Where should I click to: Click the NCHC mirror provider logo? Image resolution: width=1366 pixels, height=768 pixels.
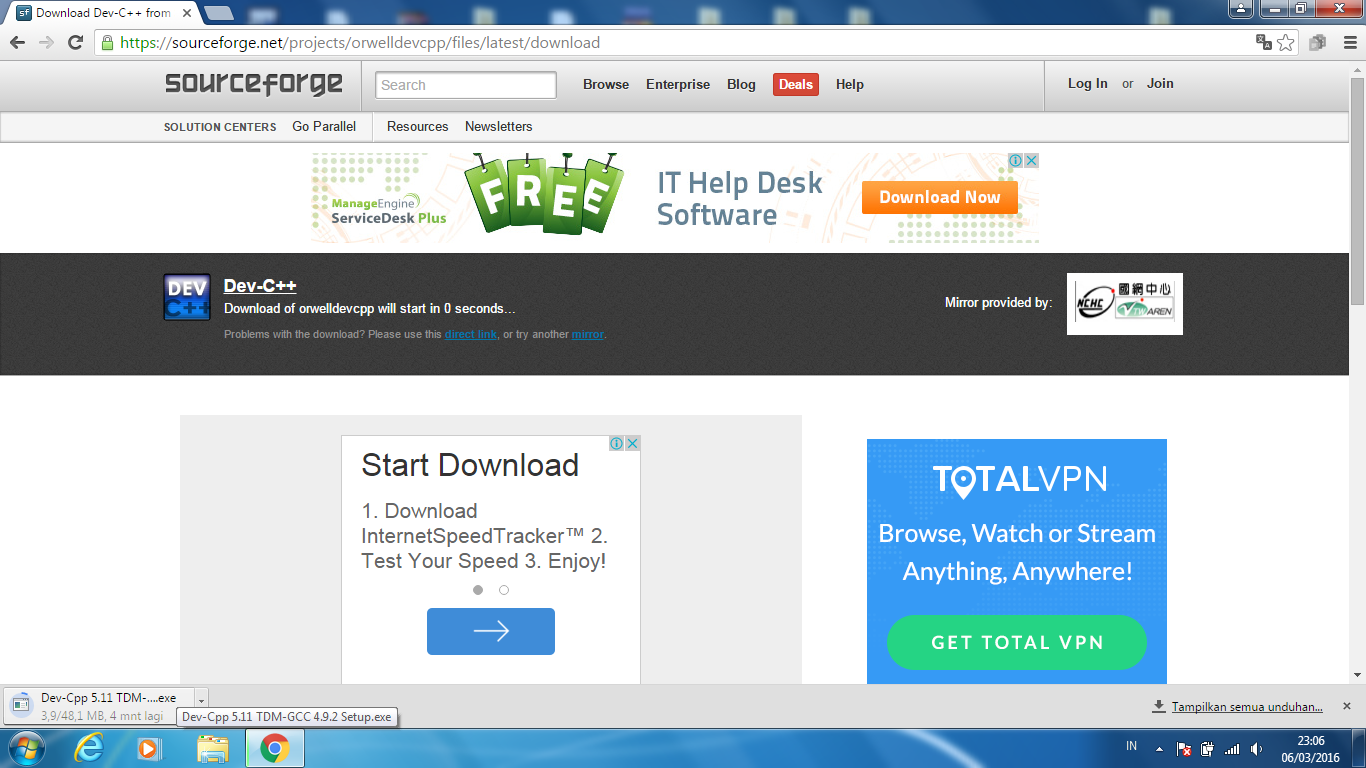click(1125, 304)
